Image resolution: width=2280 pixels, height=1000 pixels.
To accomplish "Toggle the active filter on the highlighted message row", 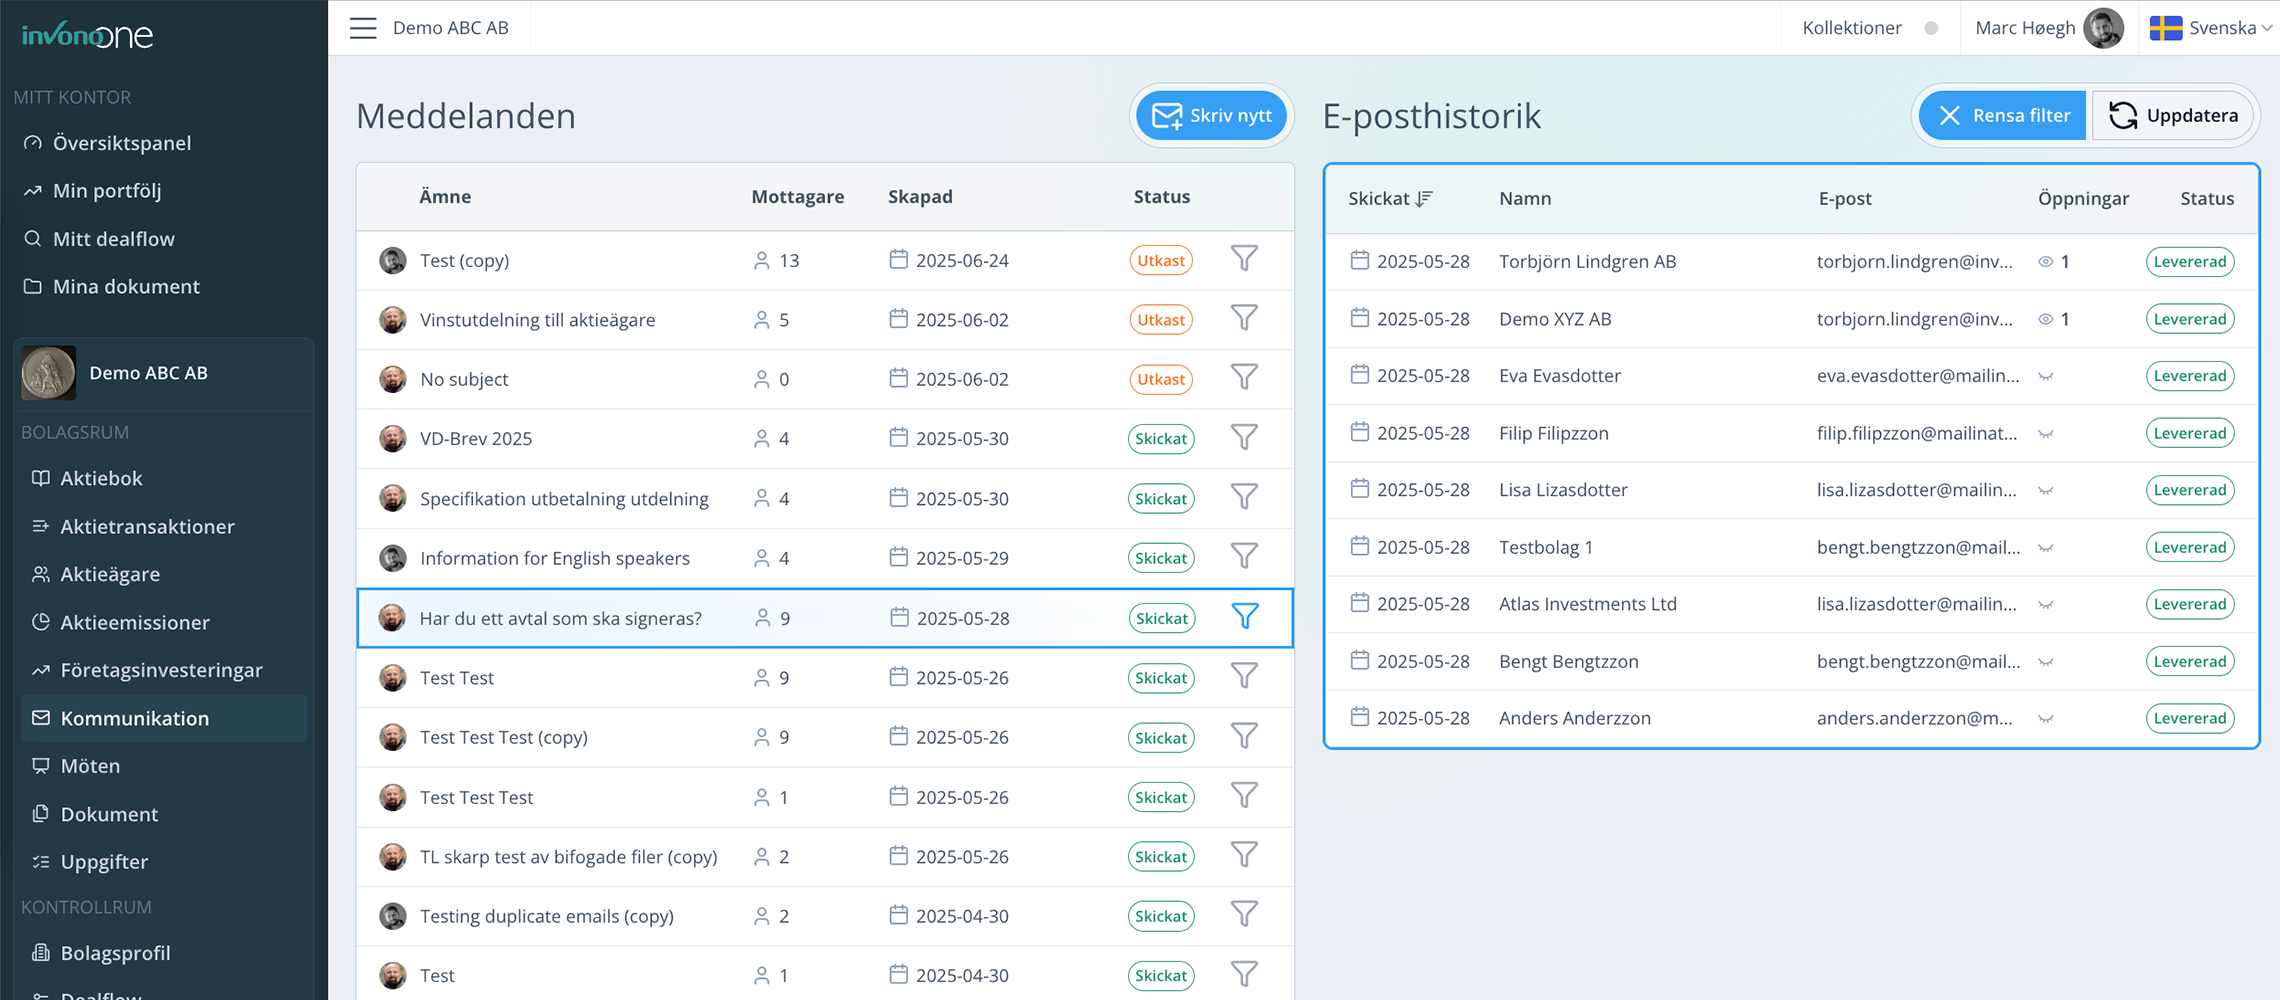I will pyautogui.click(x=1244, y=617).
